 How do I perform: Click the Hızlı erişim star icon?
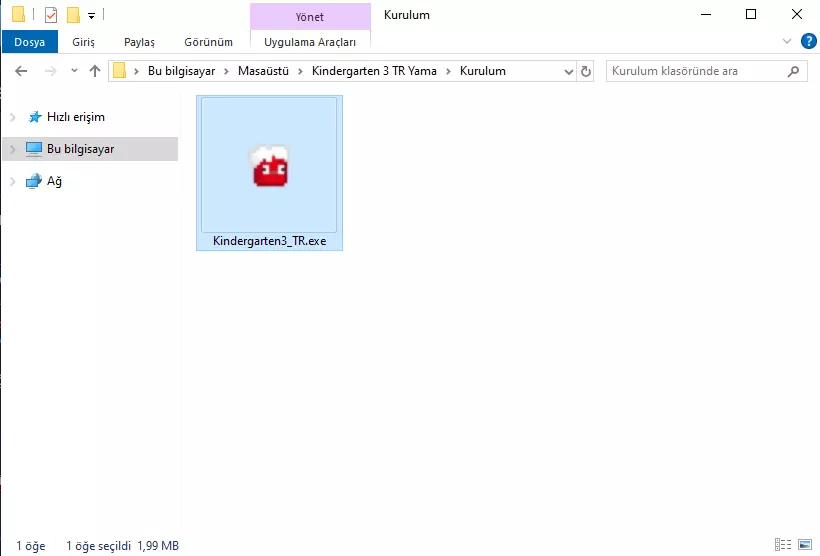click(35, 117)
